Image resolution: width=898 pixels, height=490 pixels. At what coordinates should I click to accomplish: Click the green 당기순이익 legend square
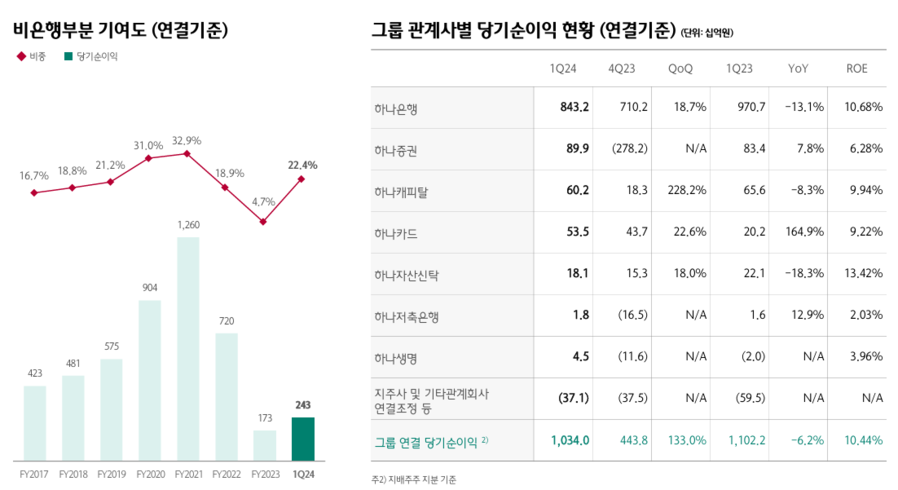(x=67, y=57)
